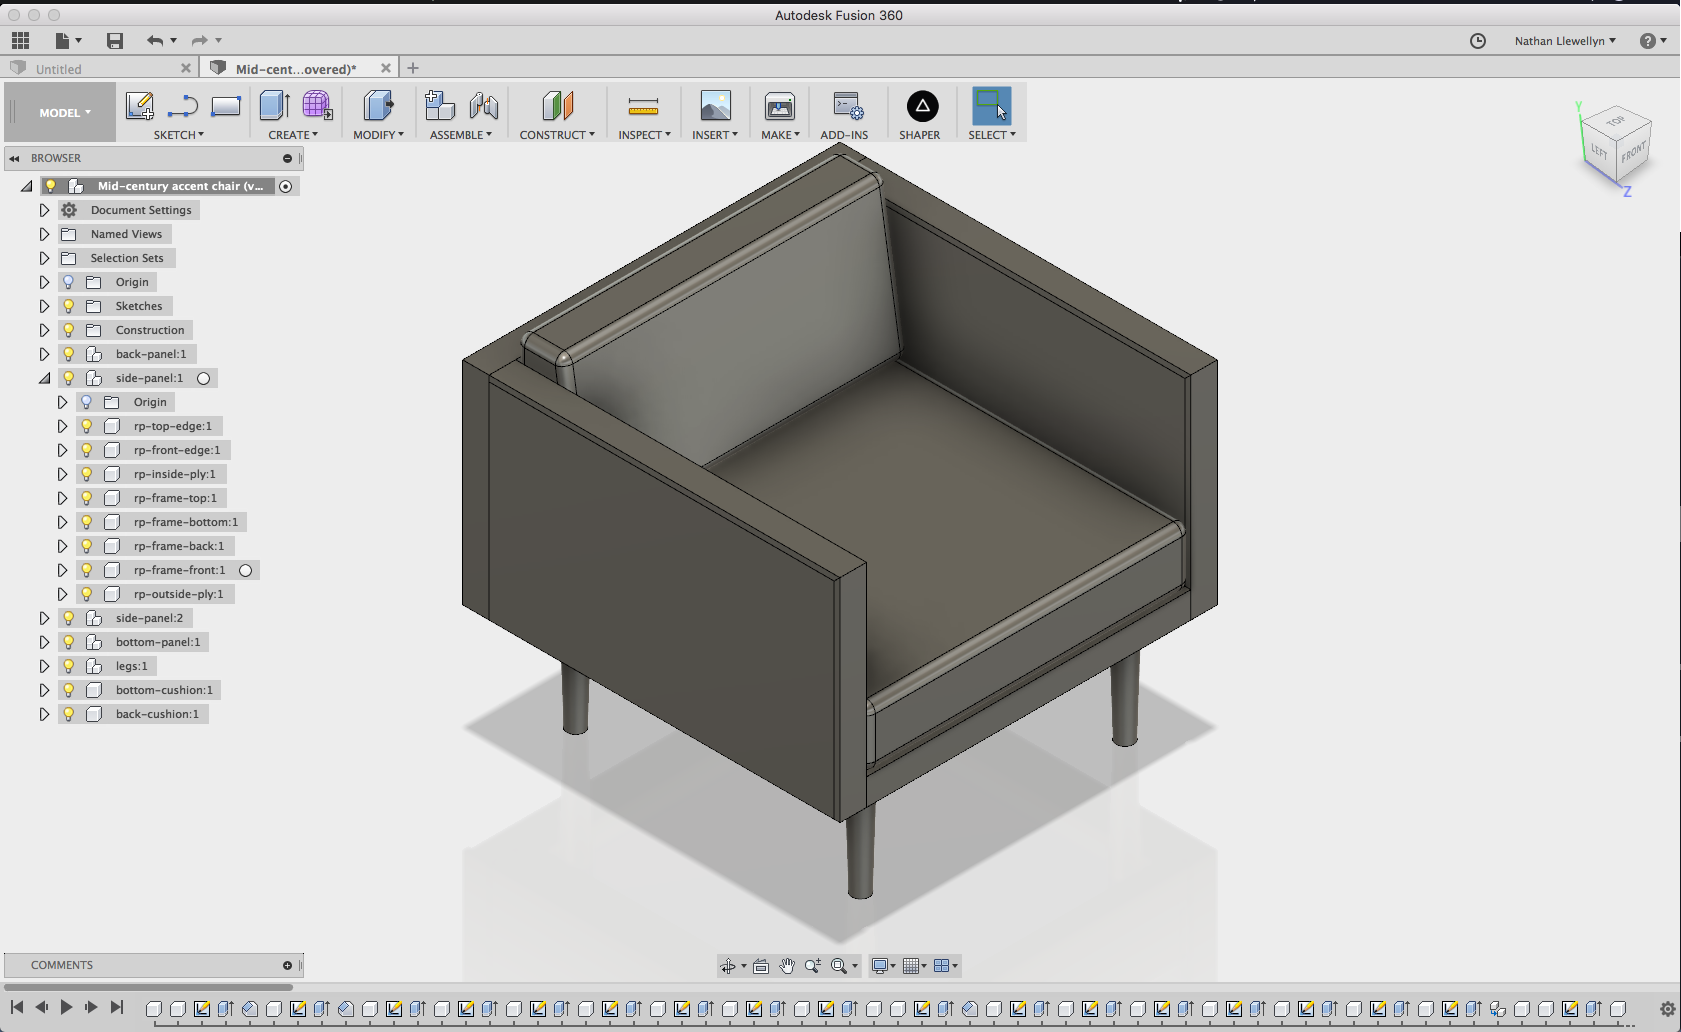Viewport: 1681px width, 1032px height.
Task: Click the FRONT face of ViewCube
Action: coord(1633,153)
